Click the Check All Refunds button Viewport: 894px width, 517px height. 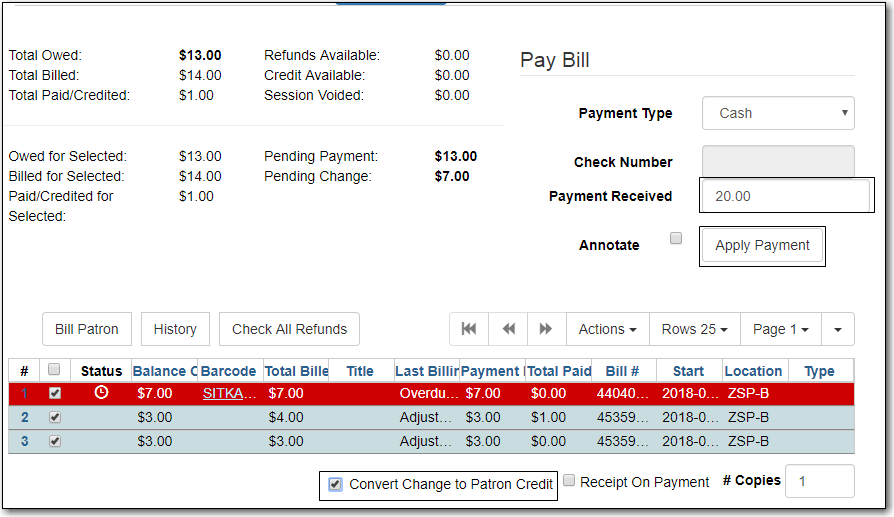tap(289, 329)
